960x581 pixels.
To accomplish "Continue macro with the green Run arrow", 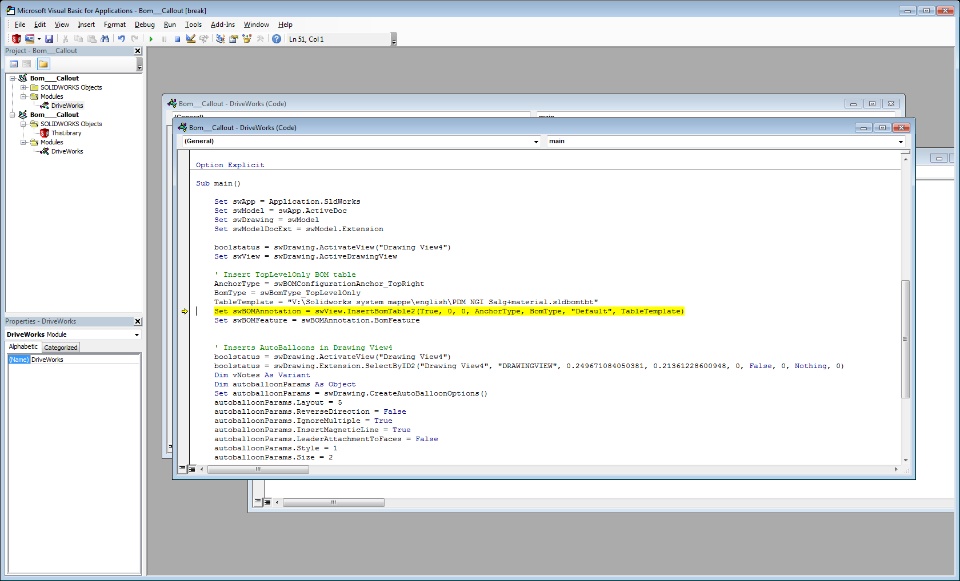I will 151,39.
